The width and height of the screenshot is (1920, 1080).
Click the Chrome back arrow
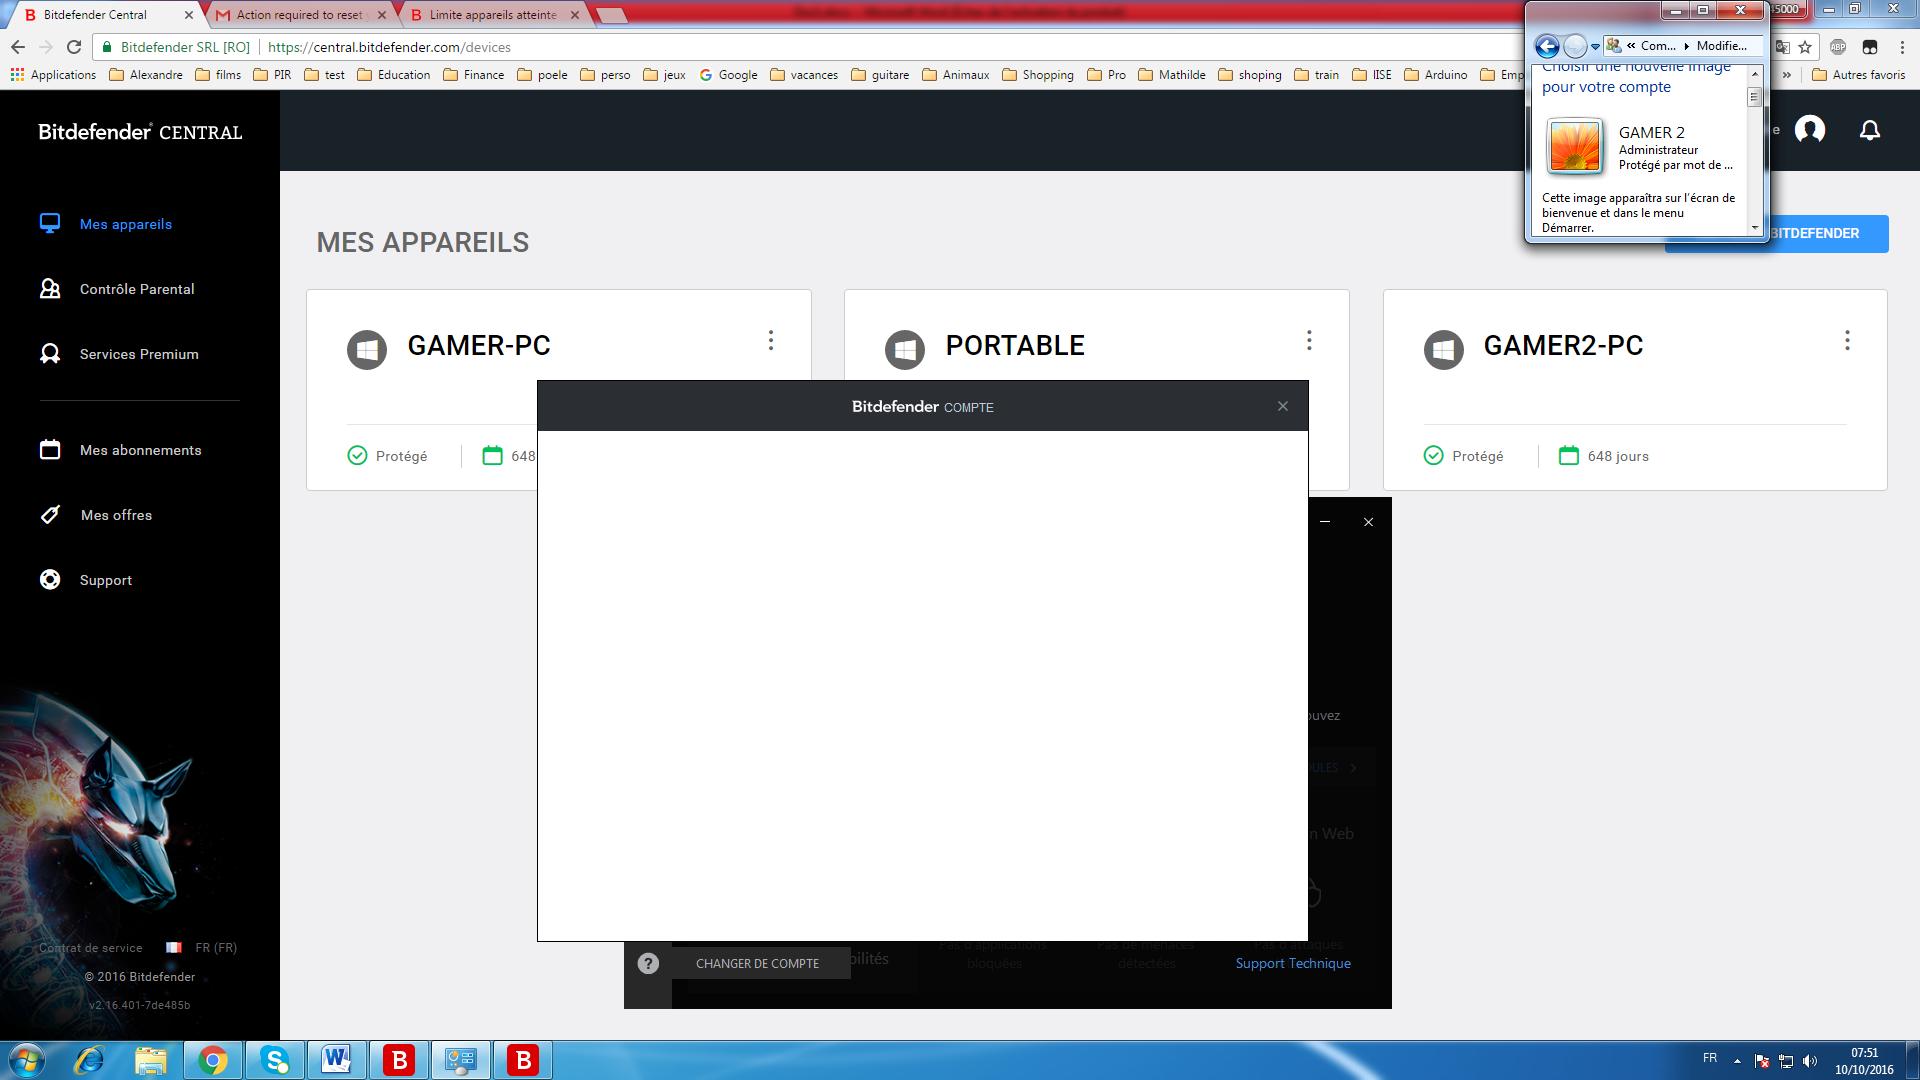click(18, 47)
